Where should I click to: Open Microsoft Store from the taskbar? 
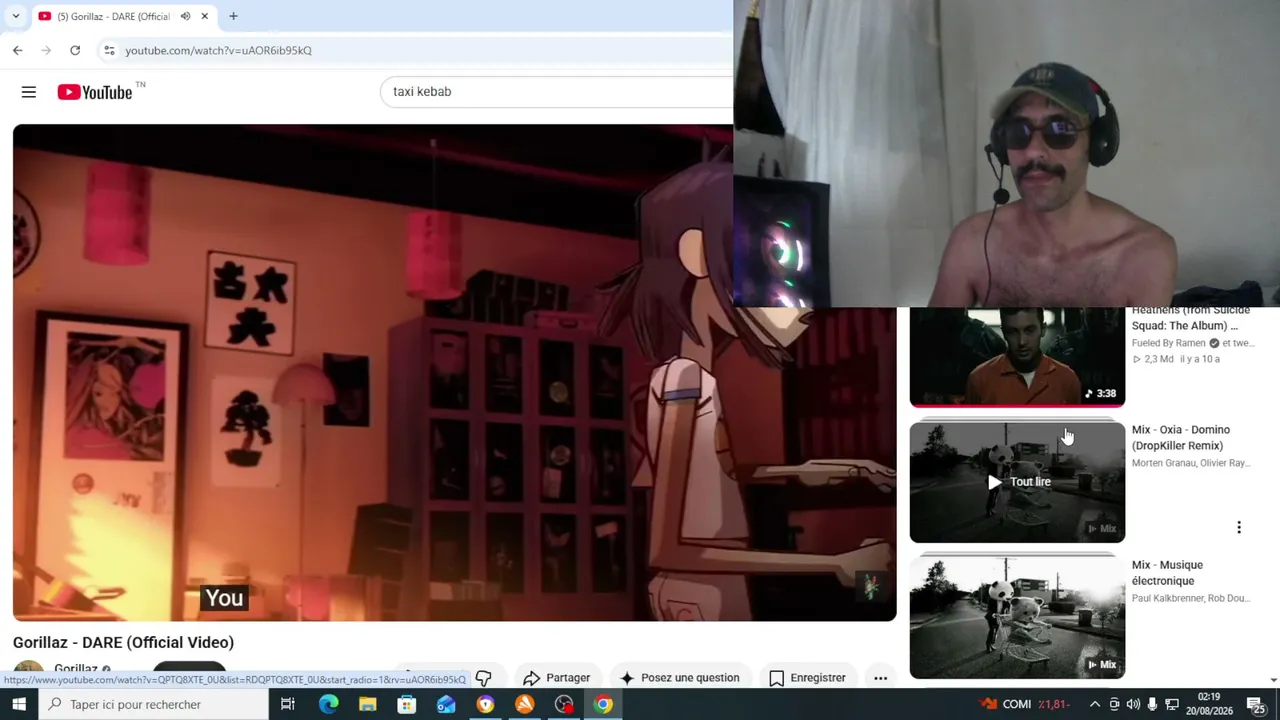407,704
